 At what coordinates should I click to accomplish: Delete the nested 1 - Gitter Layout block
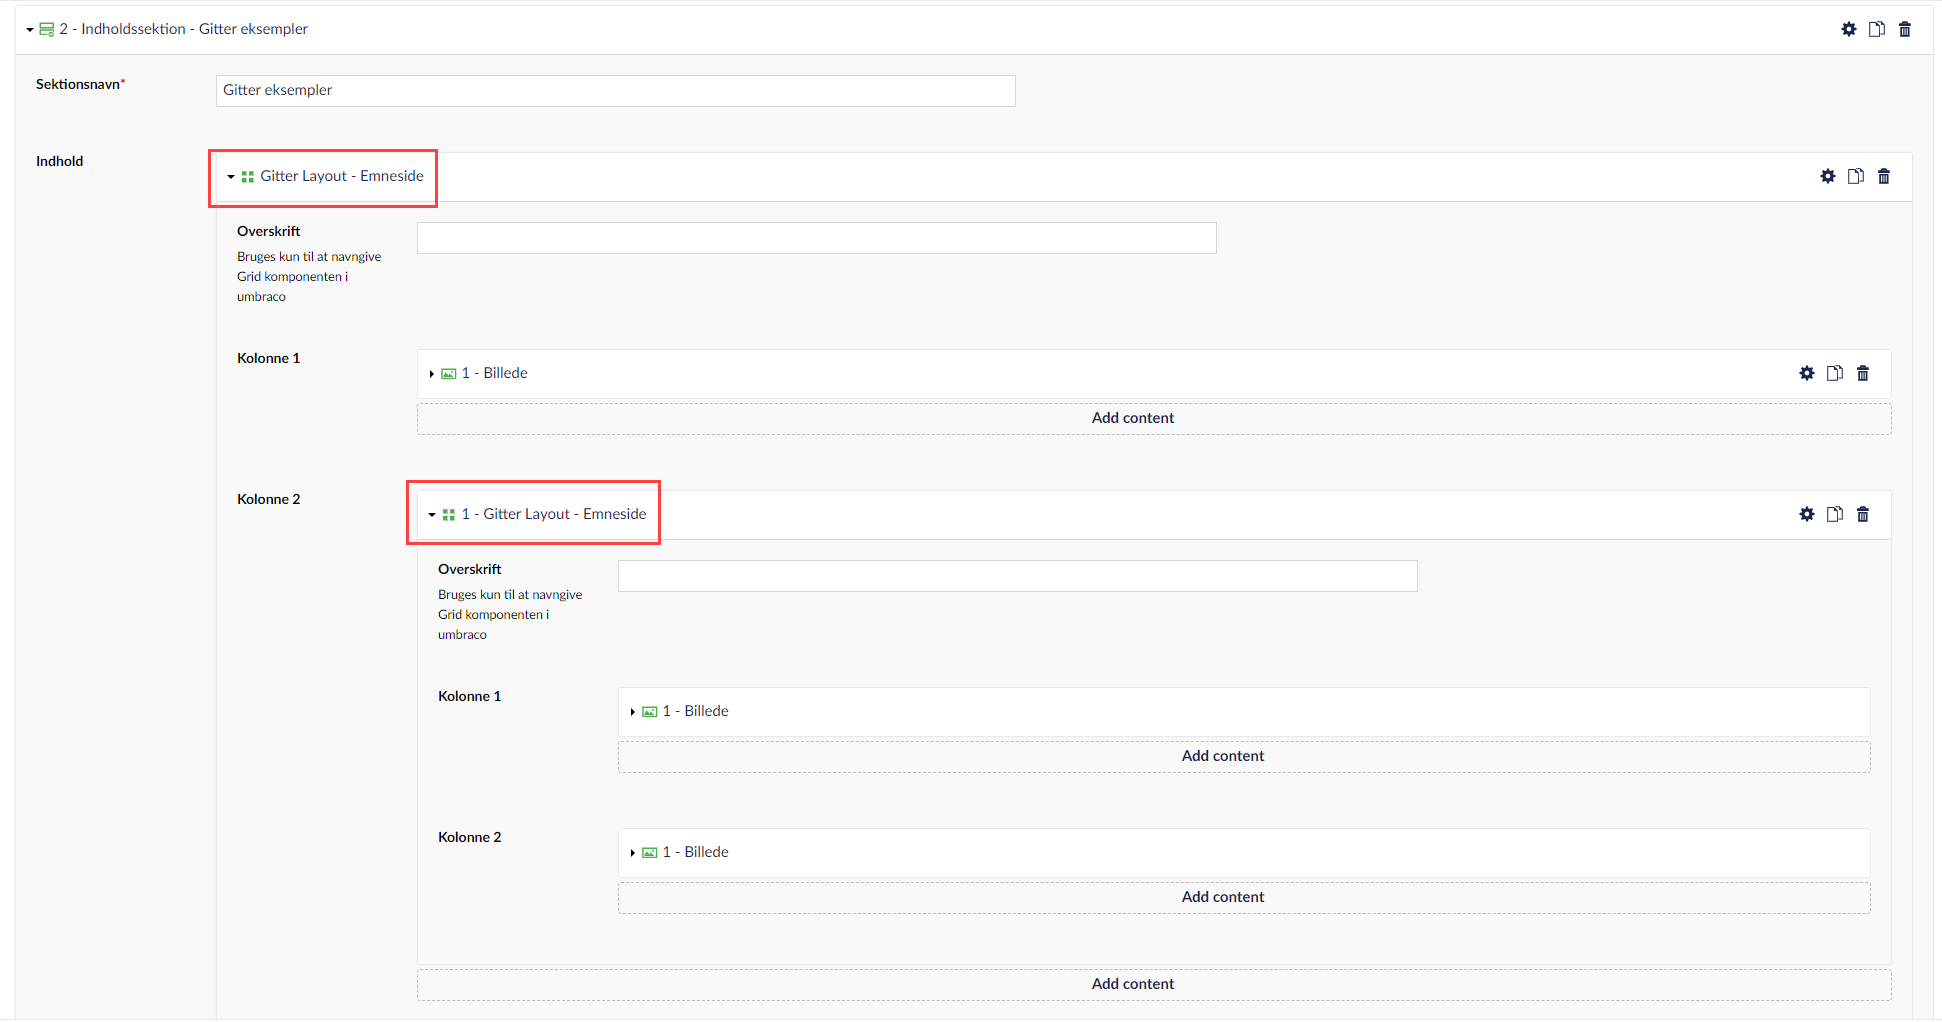(x=1862, y=514)
